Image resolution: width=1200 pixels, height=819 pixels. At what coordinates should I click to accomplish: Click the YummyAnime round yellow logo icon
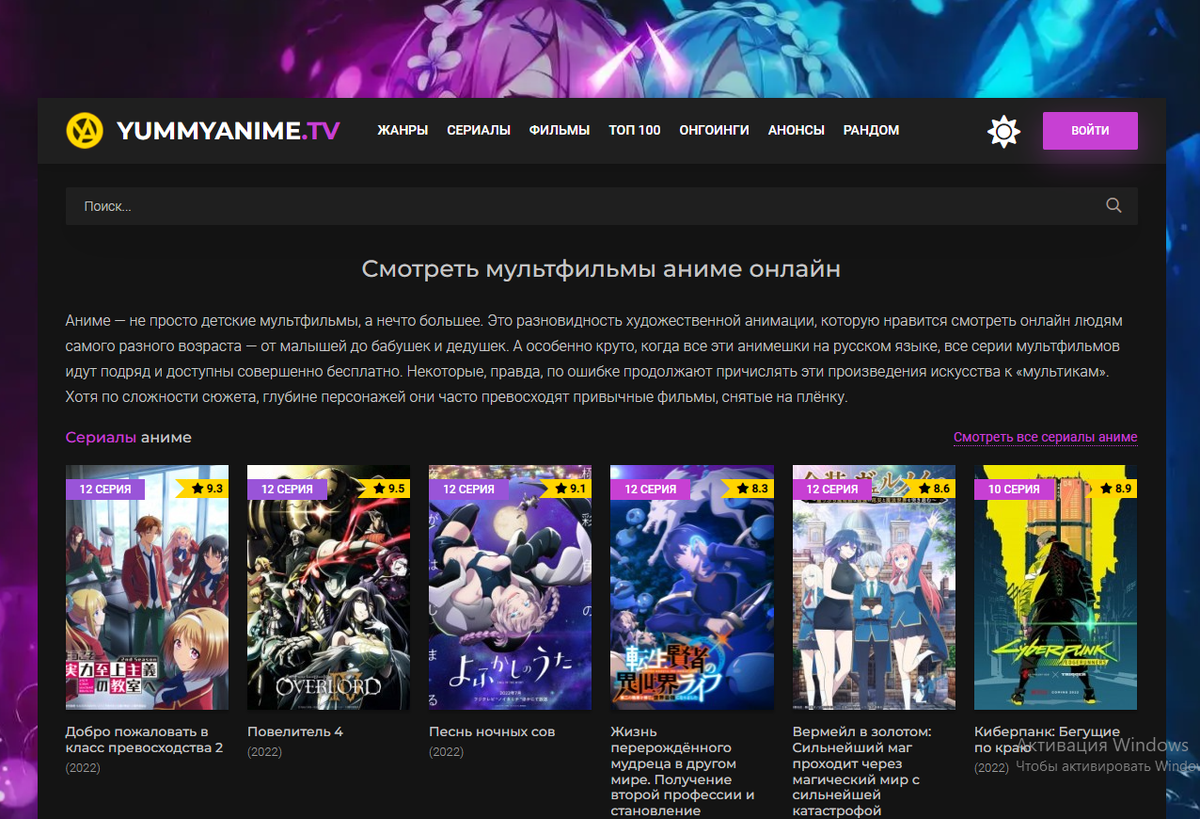pyautogui.click(x=85, y=130)
